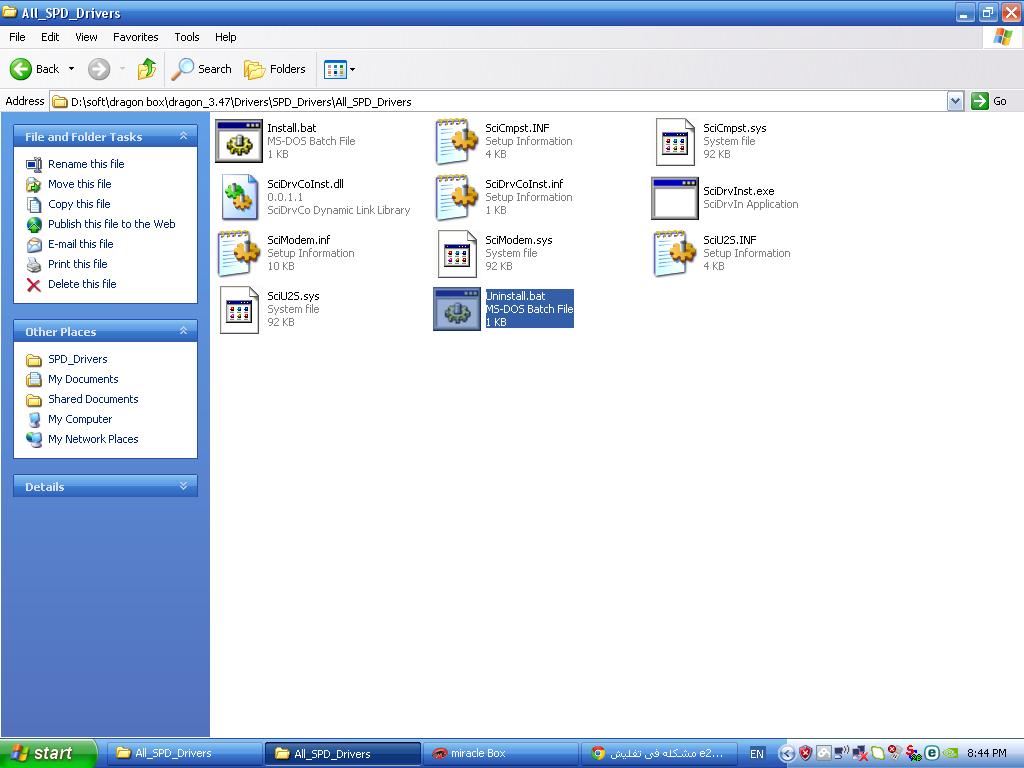Image resolution: width=1024 pixels, height=768 pixels.
Task: Click Copy this file link
Action: tap(79, 204)
